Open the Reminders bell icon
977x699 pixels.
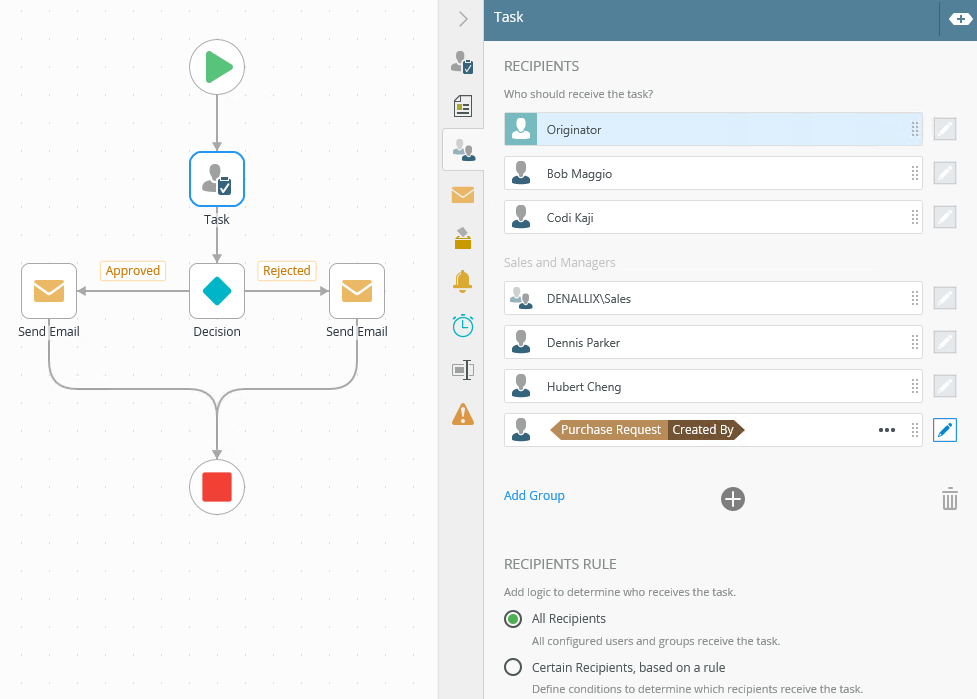pos(462,282)
